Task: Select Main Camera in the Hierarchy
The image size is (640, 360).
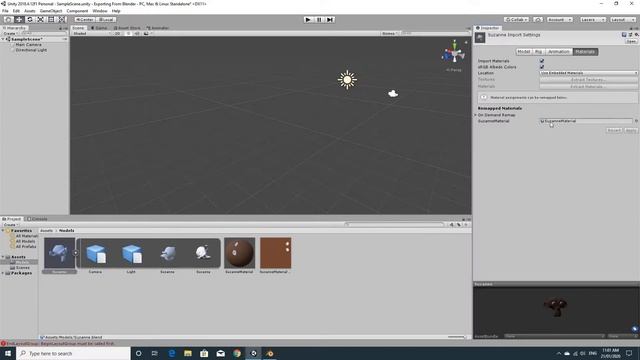Action: click(29, 44)
